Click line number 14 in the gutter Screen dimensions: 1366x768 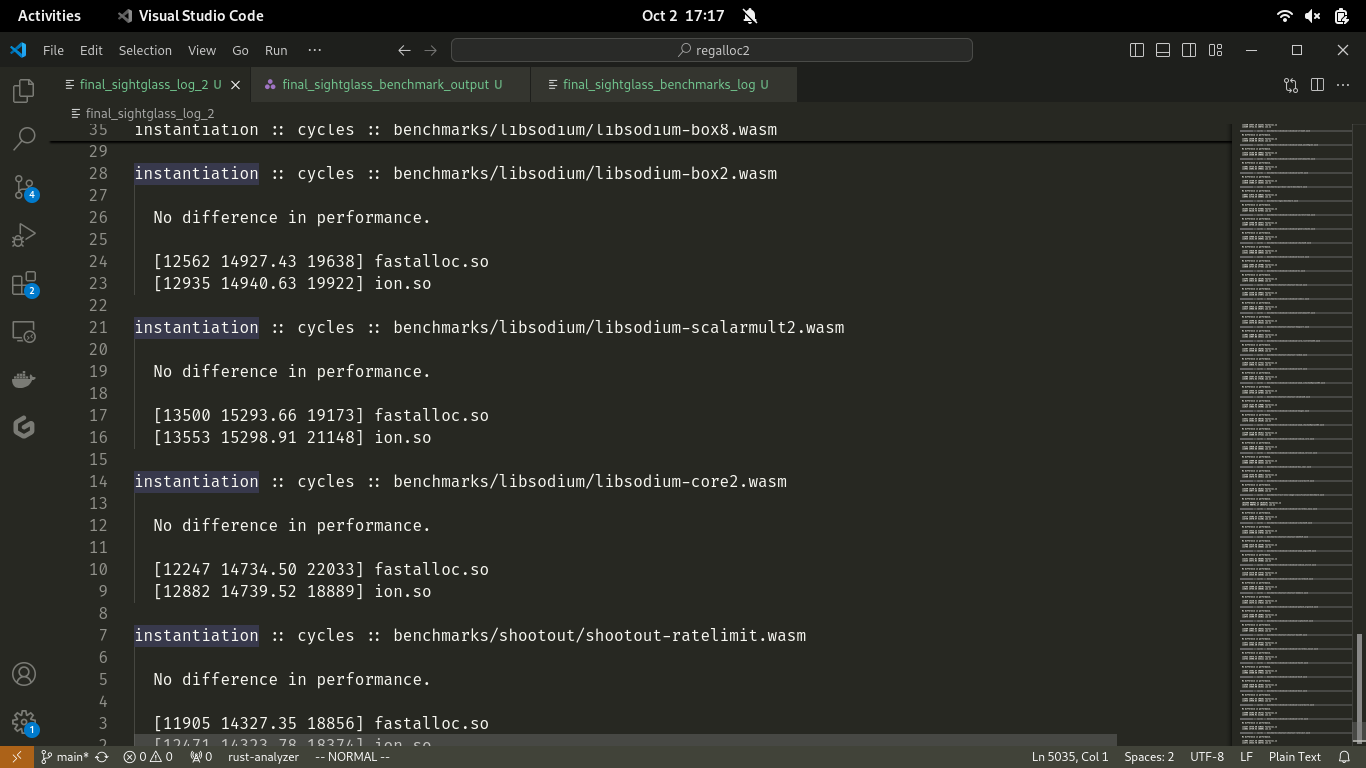(98, 481)
